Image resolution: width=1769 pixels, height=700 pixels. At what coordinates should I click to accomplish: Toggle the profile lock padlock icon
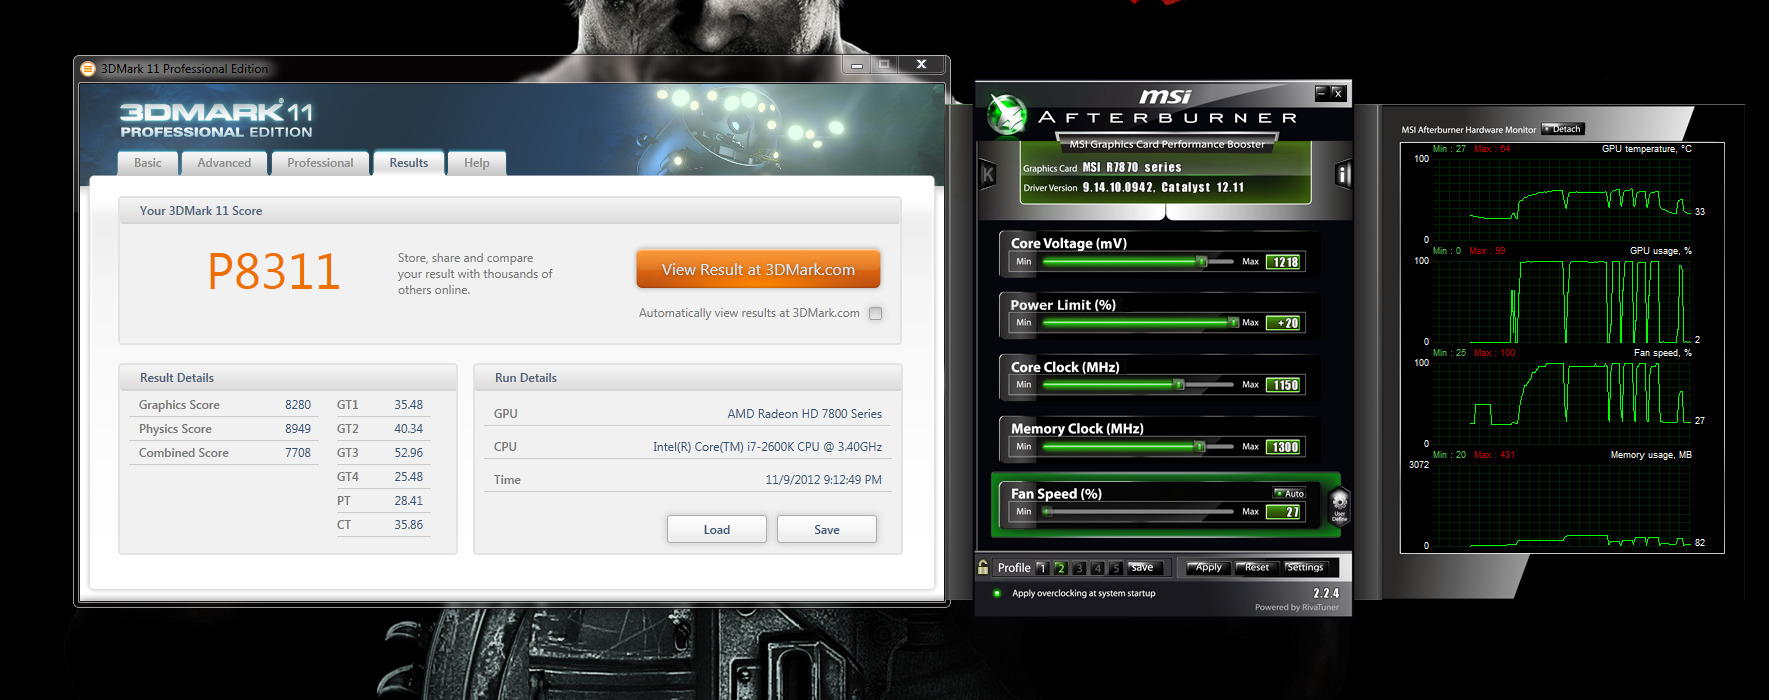[x=983, y=567]
